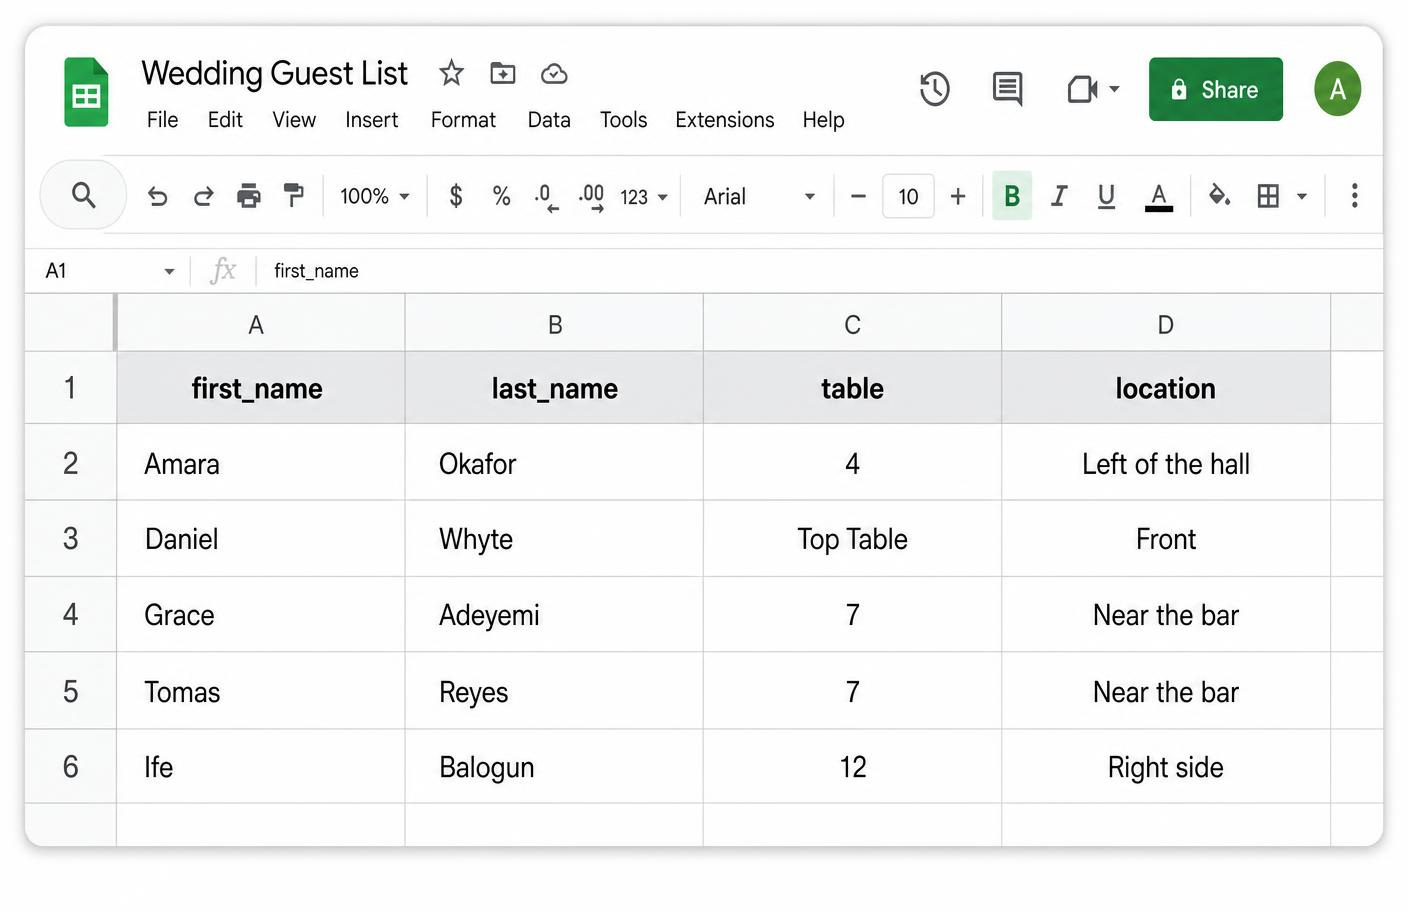
Task: Select the cell containing Okafor
Action: tap(554, 463)
